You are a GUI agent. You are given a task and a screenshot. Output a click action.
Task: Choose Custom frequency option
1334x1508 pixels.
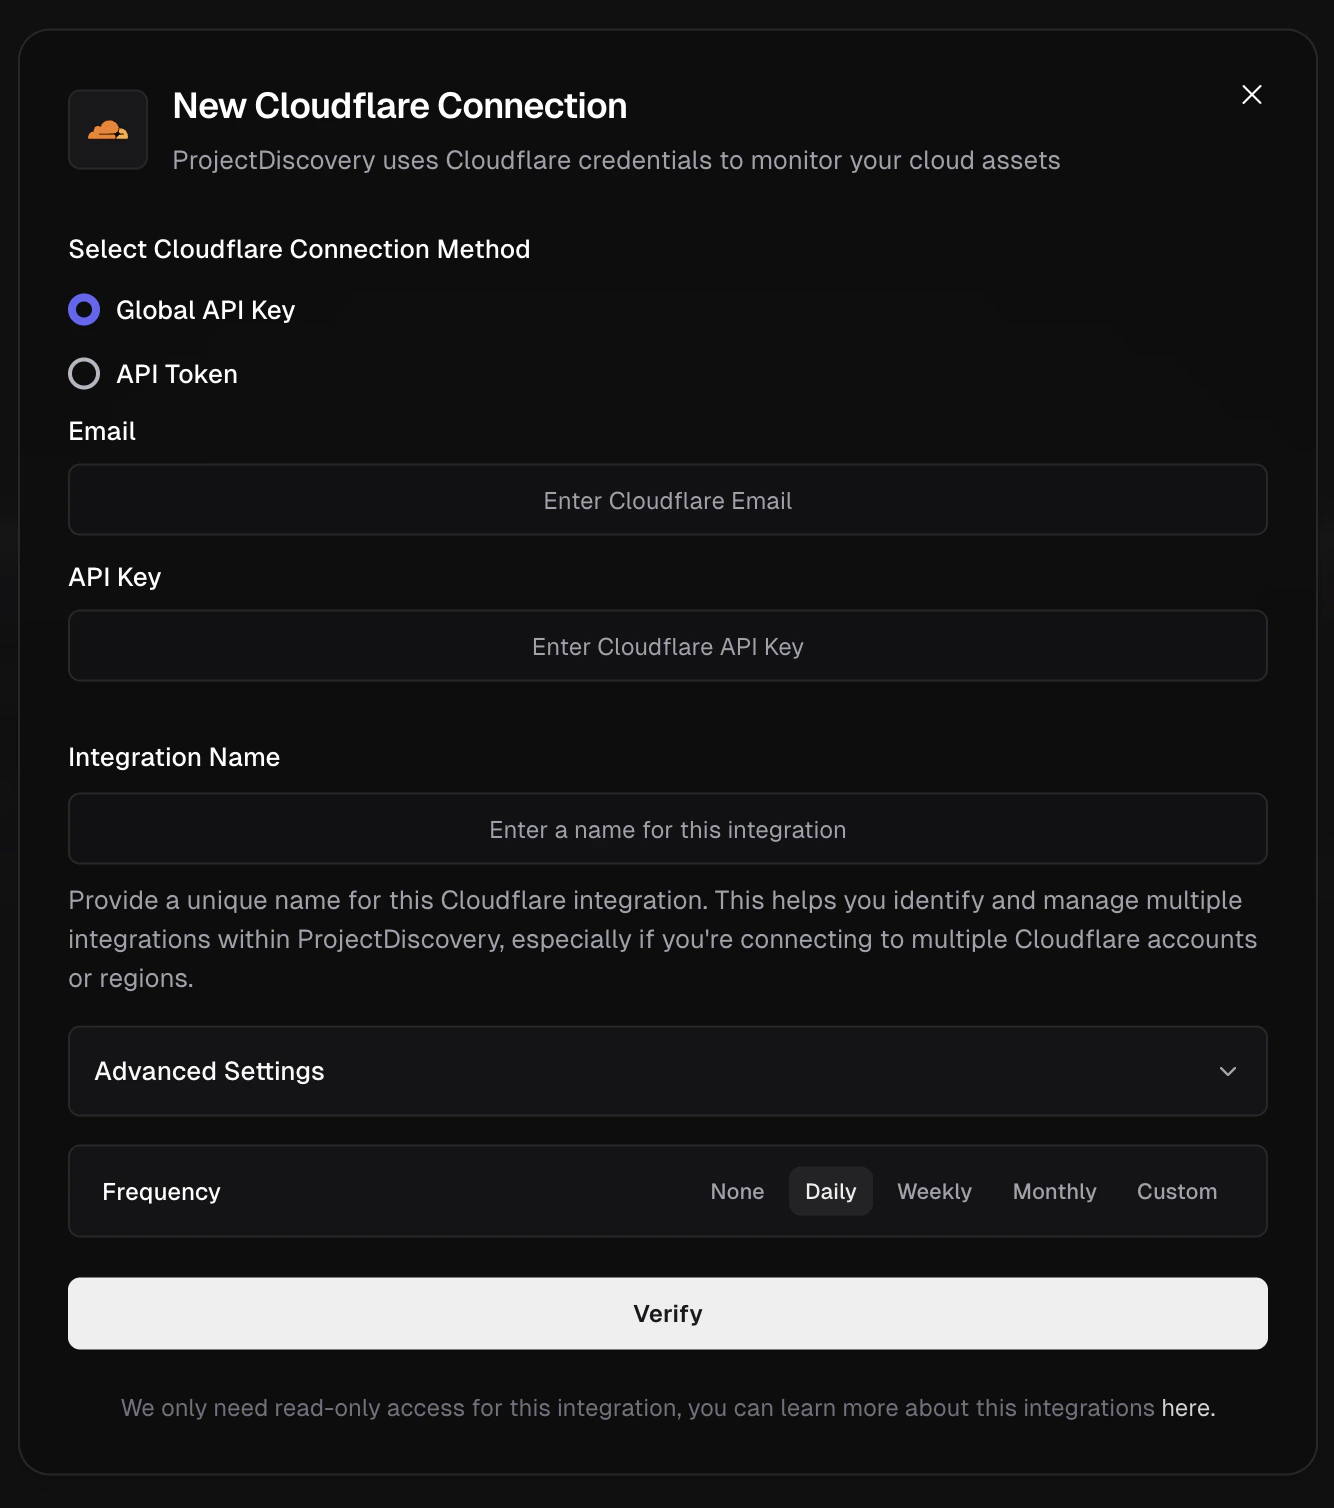[1176, 1191]
